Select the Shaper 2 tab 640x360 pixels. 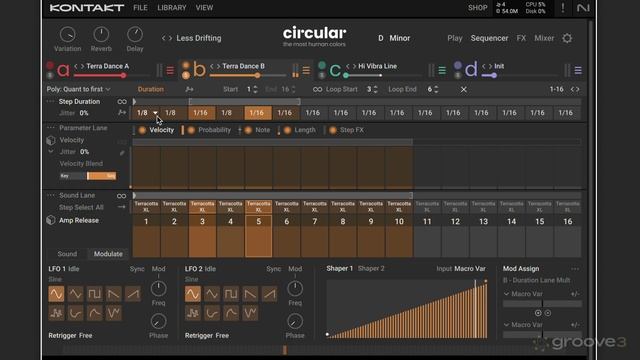(x=371, y=269)
